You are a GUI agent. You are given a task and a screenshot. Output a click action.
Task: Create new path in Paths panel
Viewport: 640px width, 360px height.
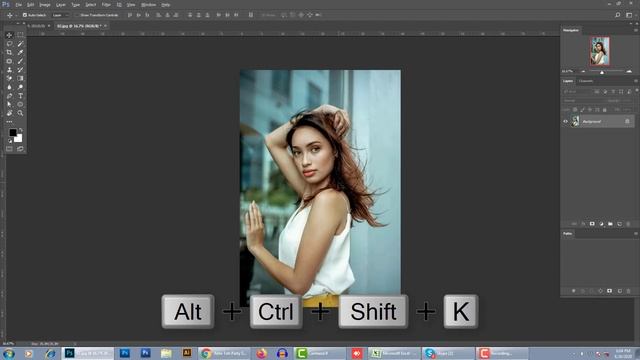tap(619, 291)
